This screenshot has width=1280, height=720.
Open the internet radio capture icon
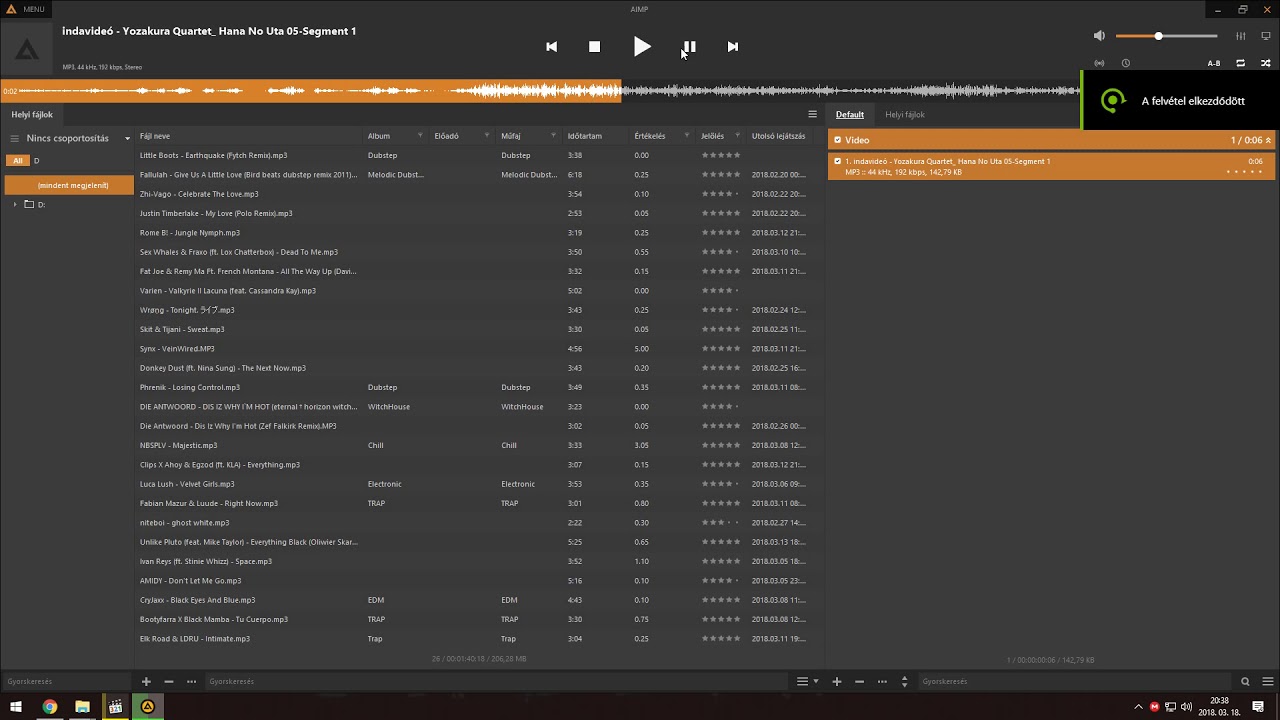point(1099,63)
